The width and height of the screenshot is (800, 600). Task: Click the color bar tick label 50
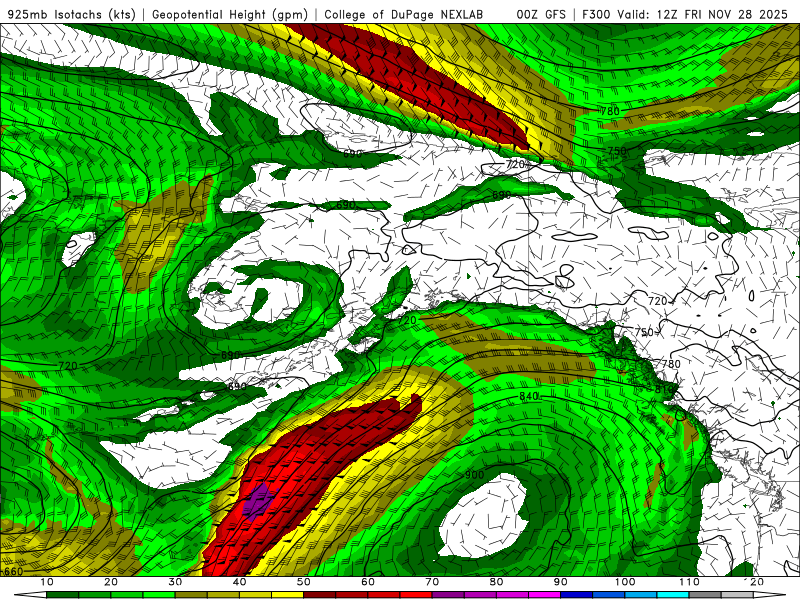pos(304,582)
